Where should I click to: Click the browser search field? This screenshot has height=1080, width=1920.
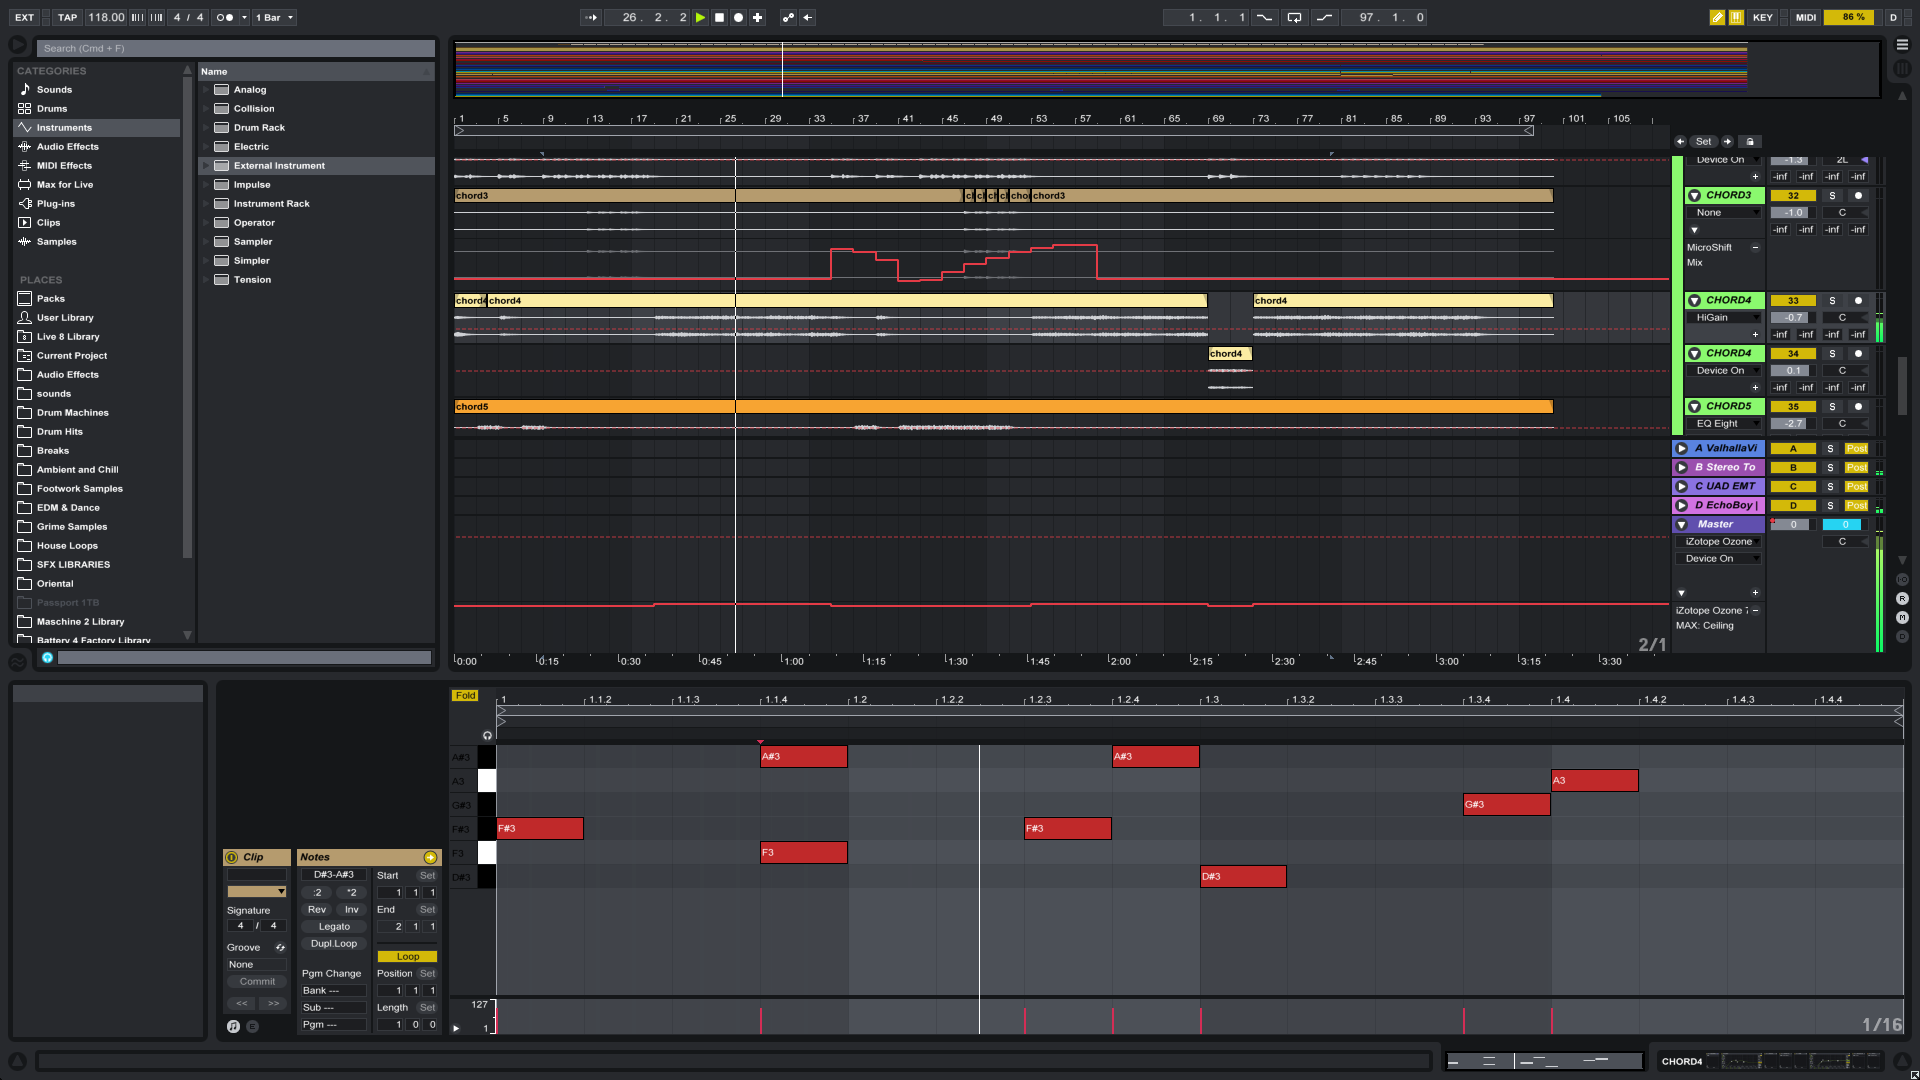pyautogui.click(x=236, y=48)
